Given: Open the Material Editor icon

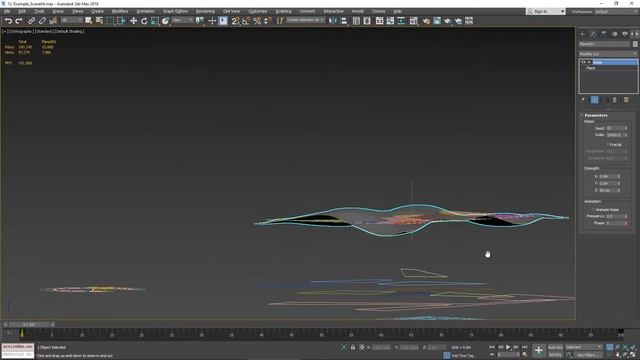Looking at the screenshot, I should click(x=413, y=21).
